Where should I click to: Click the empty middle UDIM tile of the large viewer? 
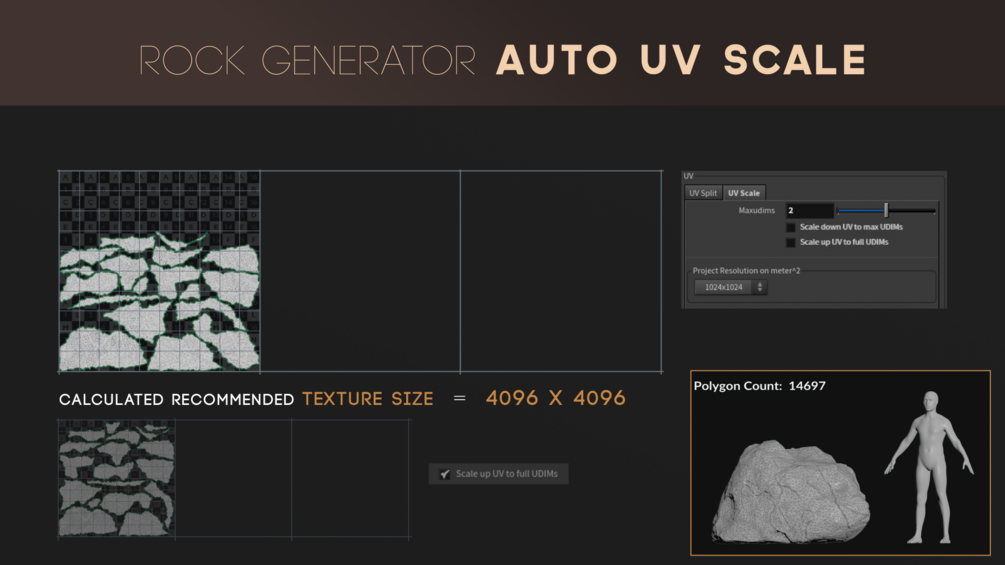pyautogui.click(x=360, y=271)
